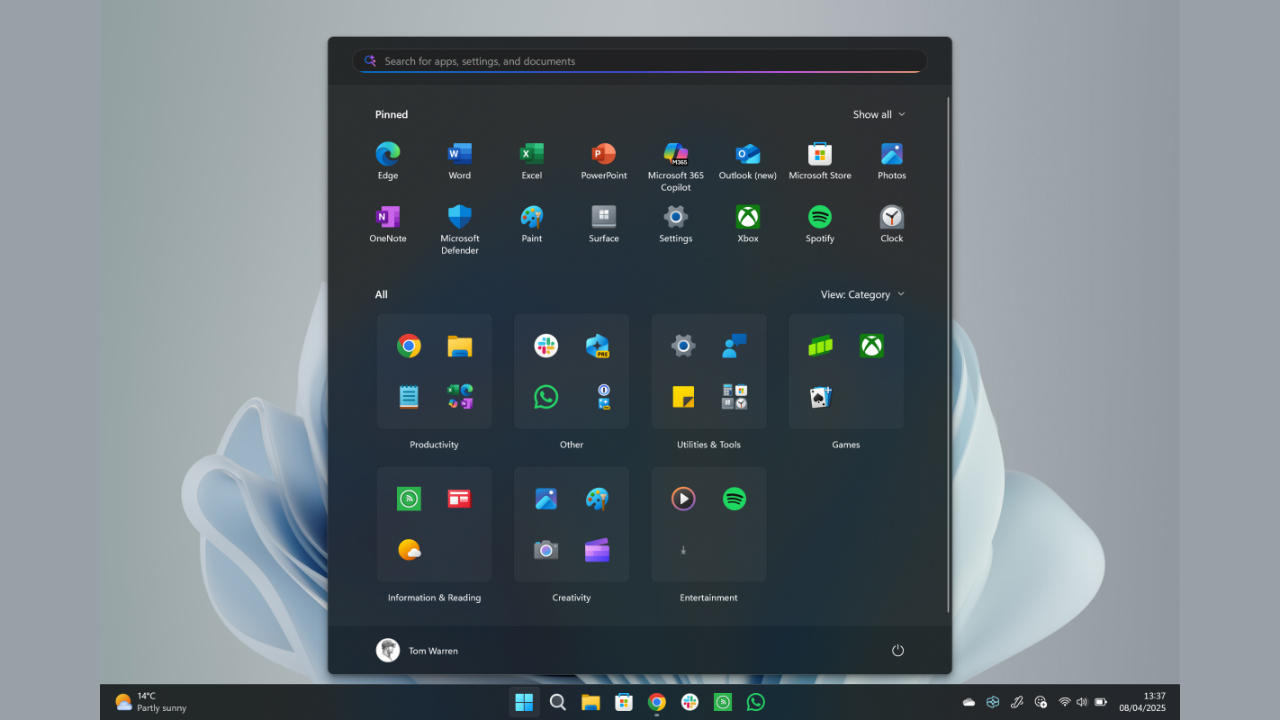This screenshot has width=1280, height=720.
Task: Open Photos in the Creativity category
Action: 546,498
